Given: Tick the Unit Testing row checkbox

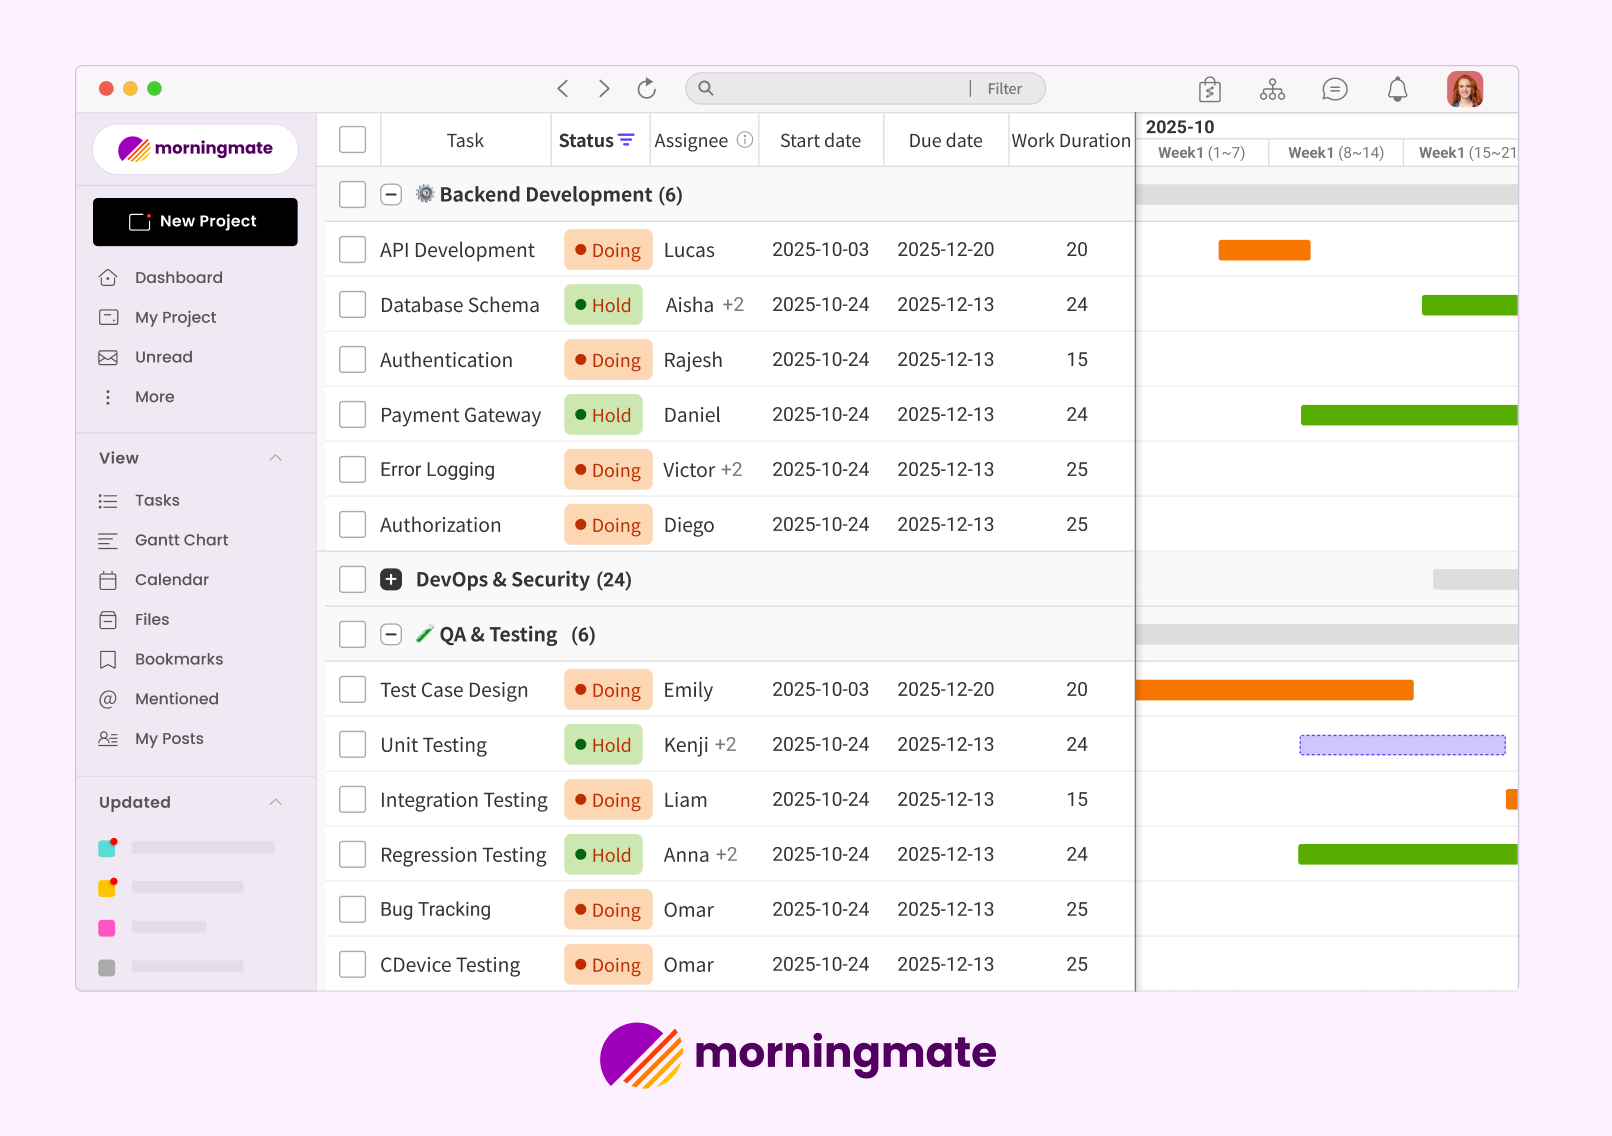Looking at the screenshot, I should (x=352, y=745).
